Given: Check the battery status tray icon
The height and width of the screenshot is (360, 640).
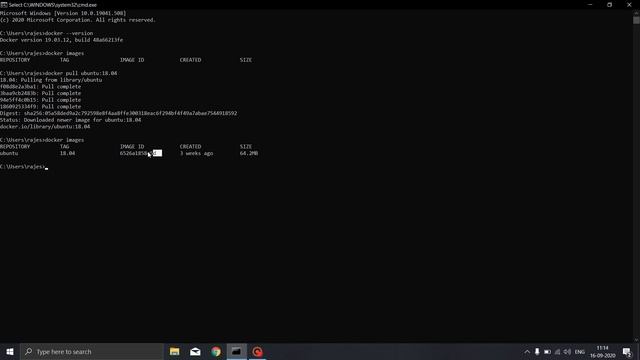Looking at the screenshot, I should (547, 351).
